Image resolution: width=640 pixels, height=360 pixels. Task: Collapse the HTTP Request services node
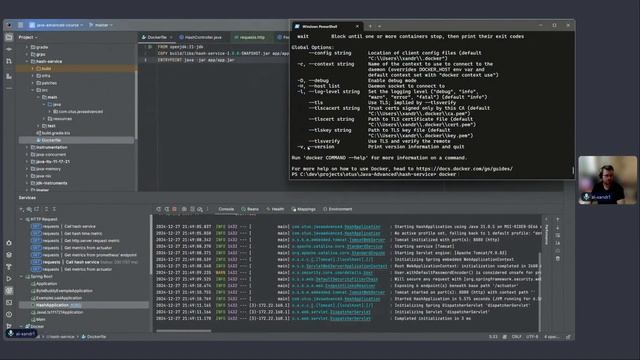coord(22,219)
